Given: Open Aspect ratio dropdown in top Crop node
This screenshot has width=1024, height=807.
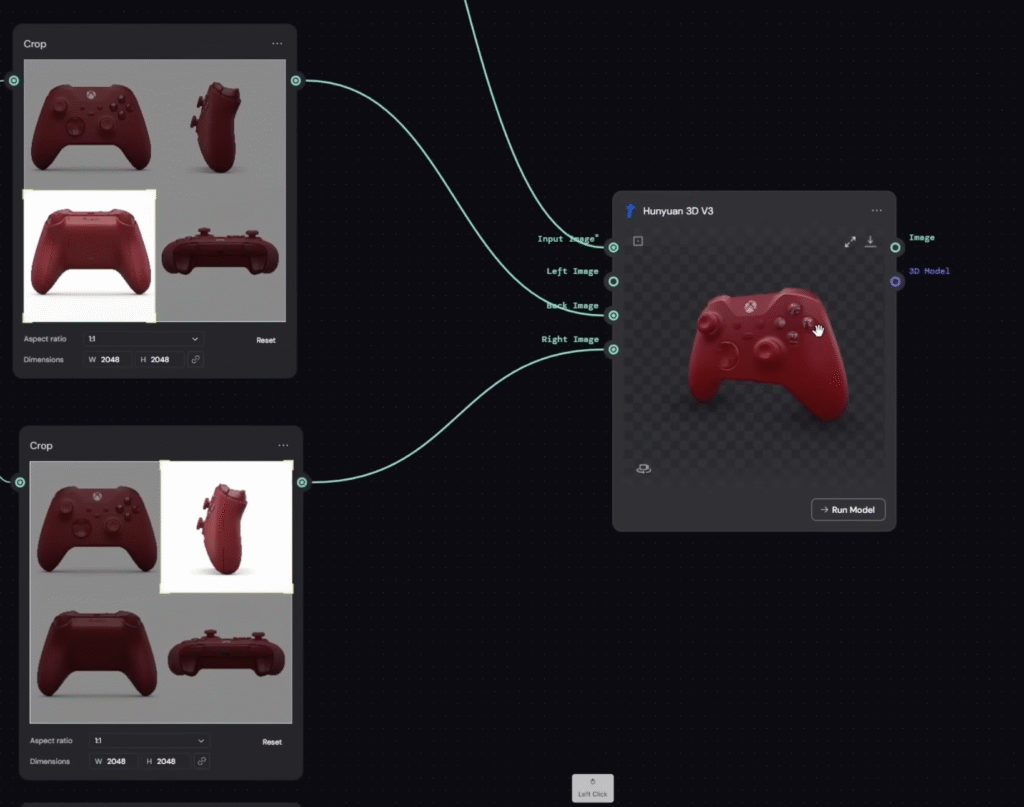Looking at the screenshot, I should point(144,340).
